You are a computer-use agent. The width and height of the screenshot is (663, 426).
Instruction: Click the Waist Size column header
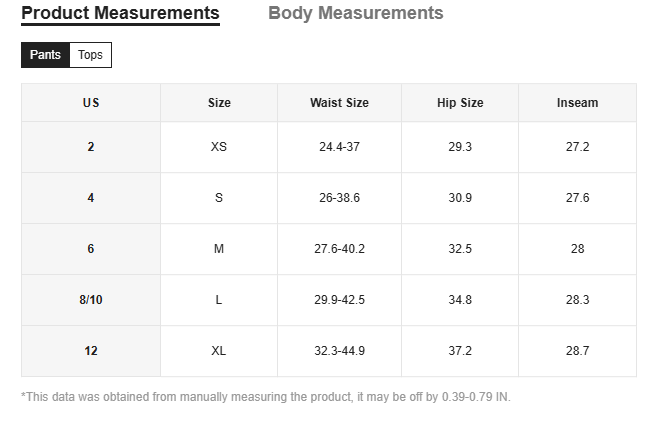point(339,103)
